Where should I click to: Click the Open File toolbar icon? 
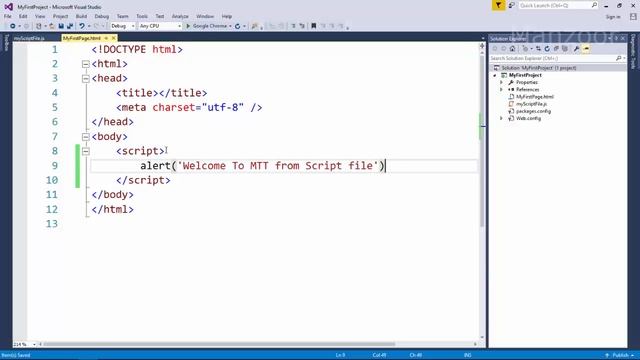tap(52, 26)
